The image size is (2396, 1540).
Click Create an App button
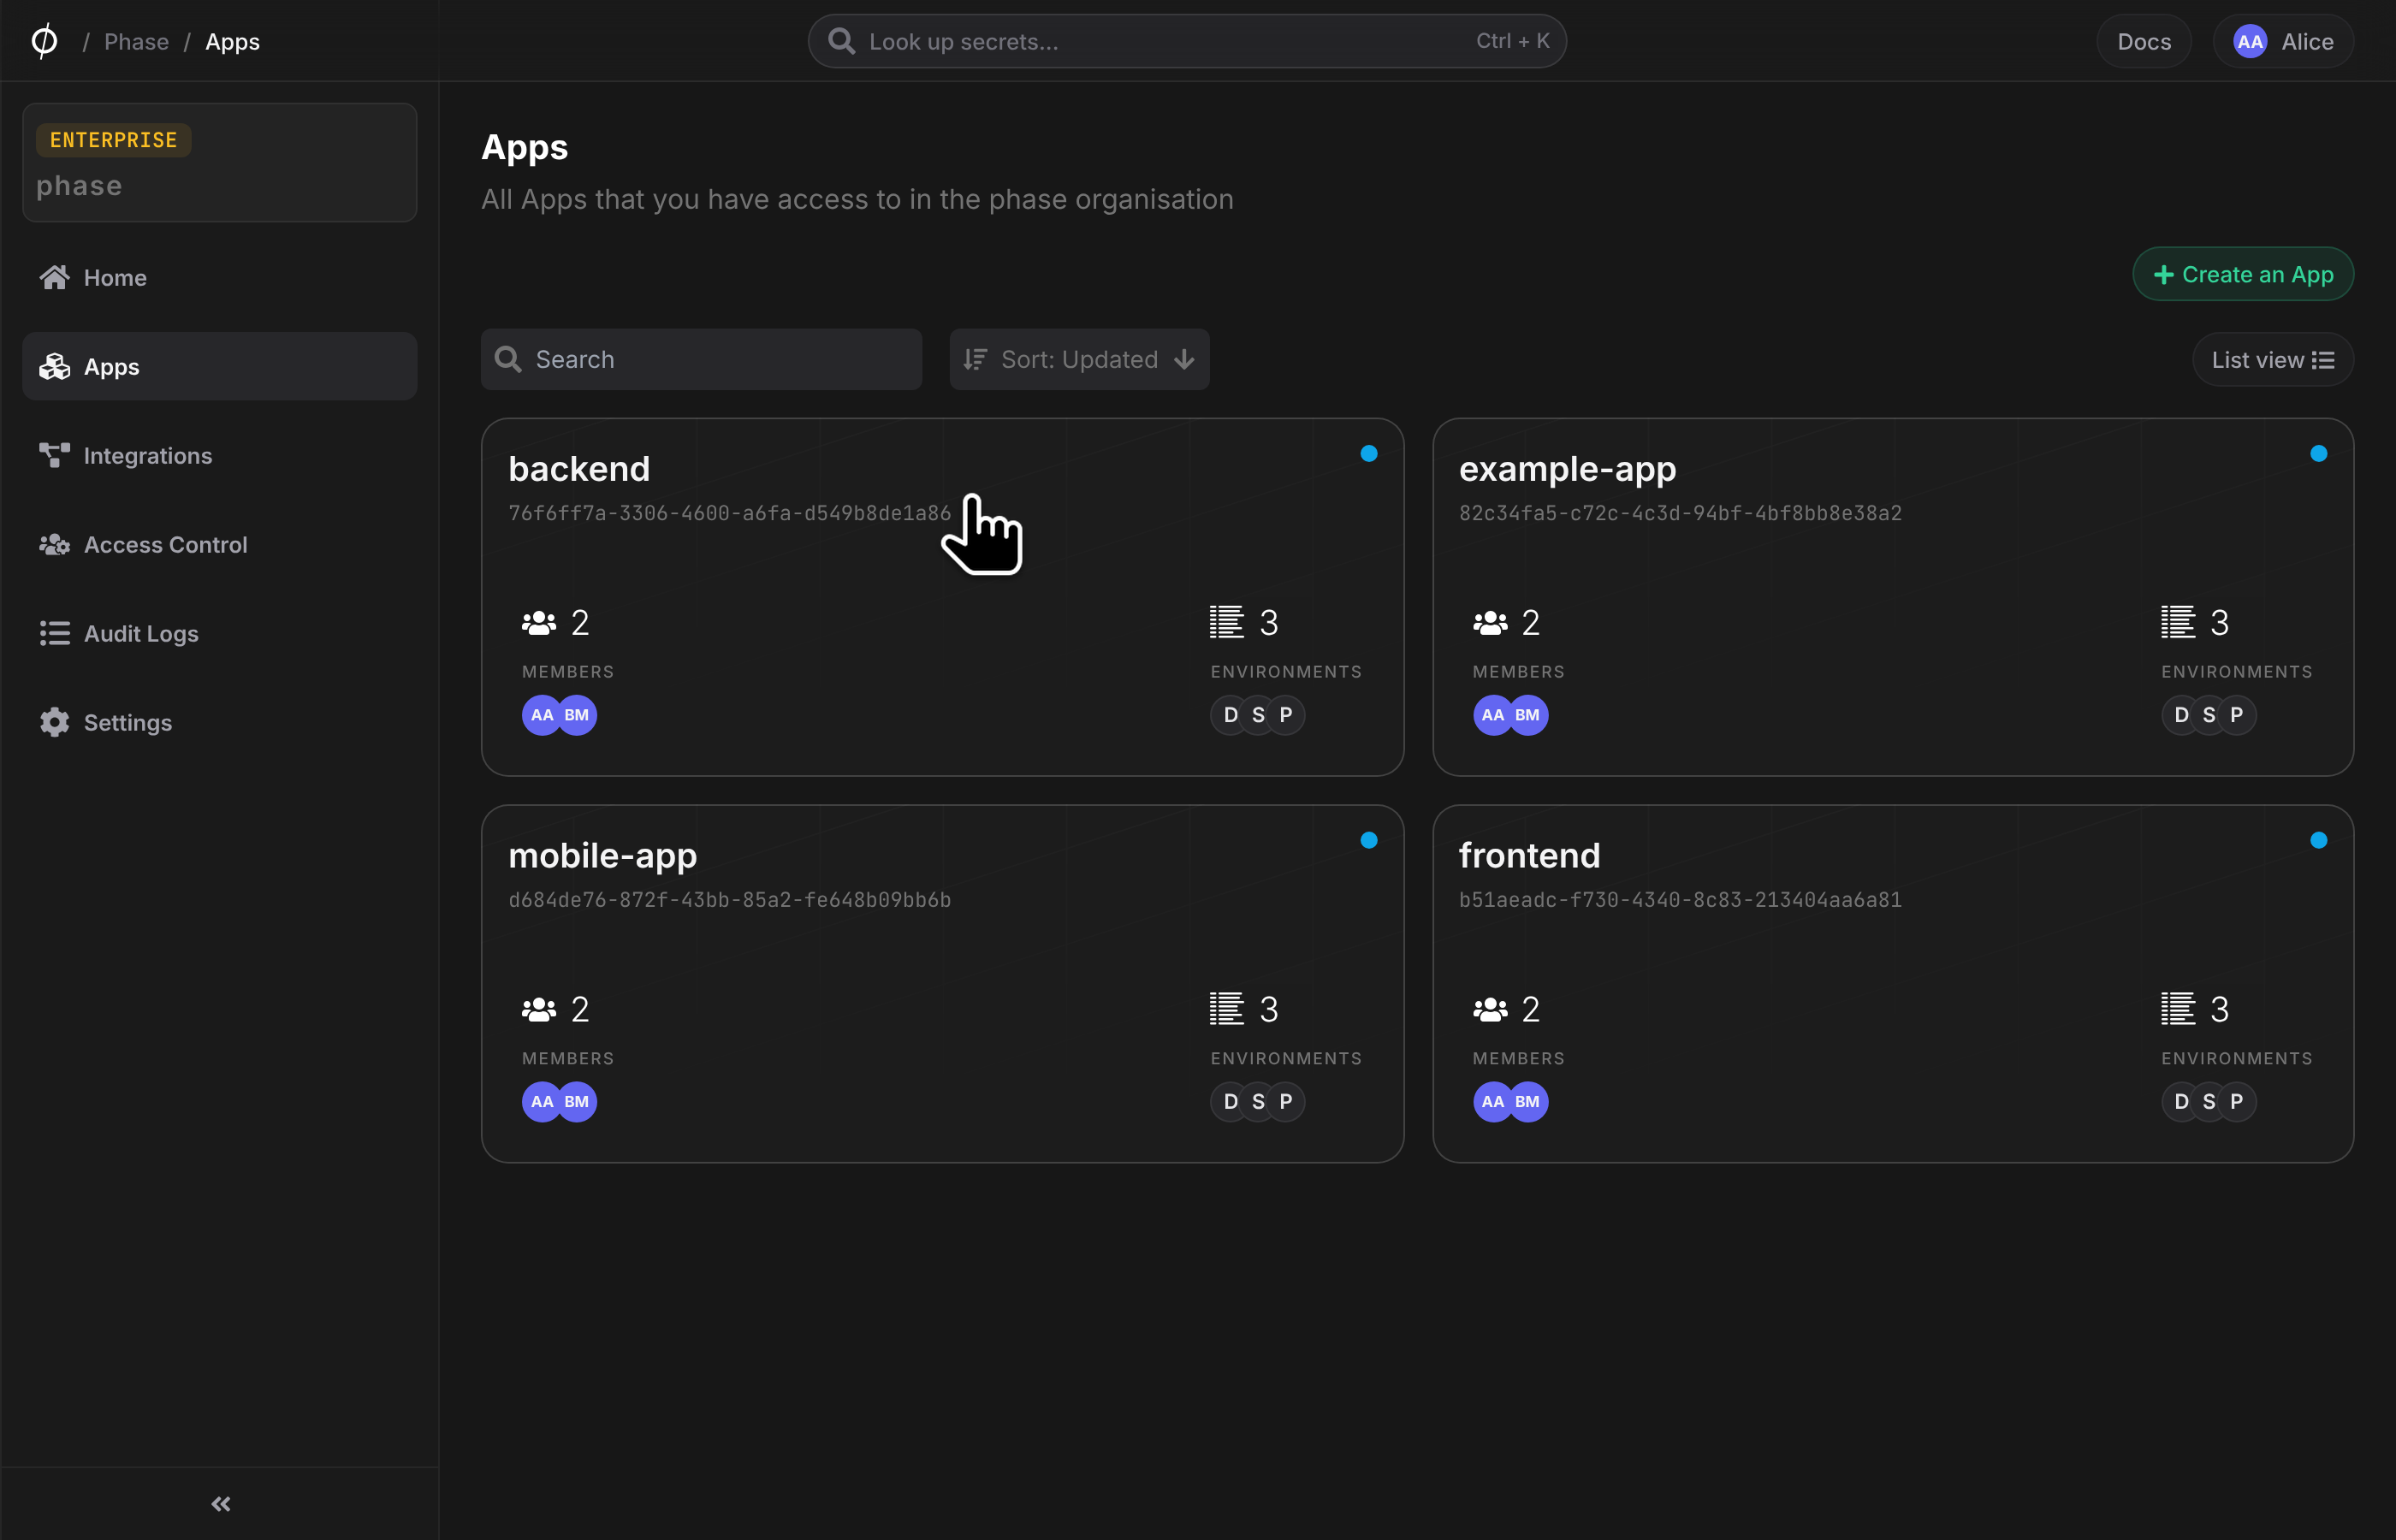tap(2243, 274)
